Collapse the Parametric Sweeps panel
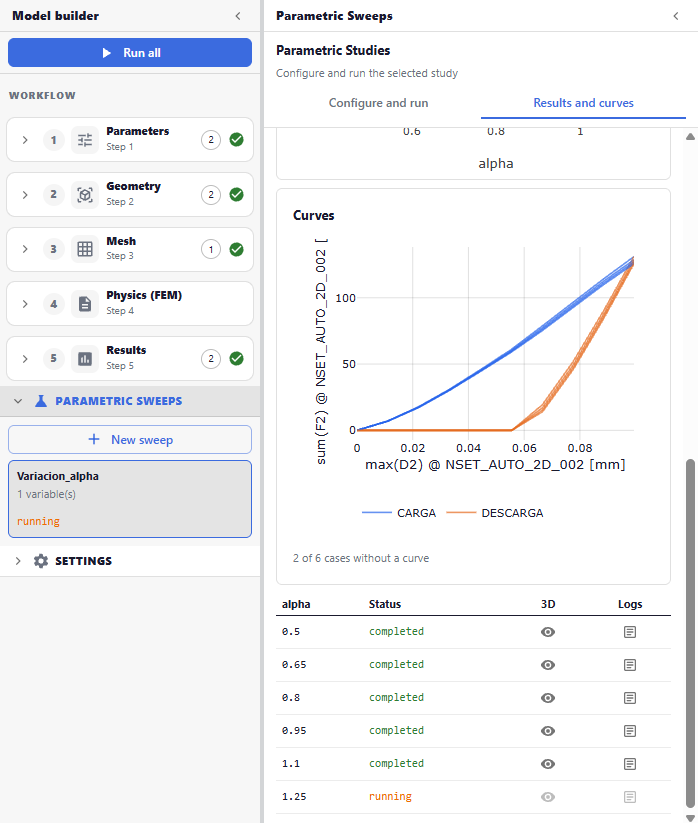Screen dimensions: 698x823 676,16
